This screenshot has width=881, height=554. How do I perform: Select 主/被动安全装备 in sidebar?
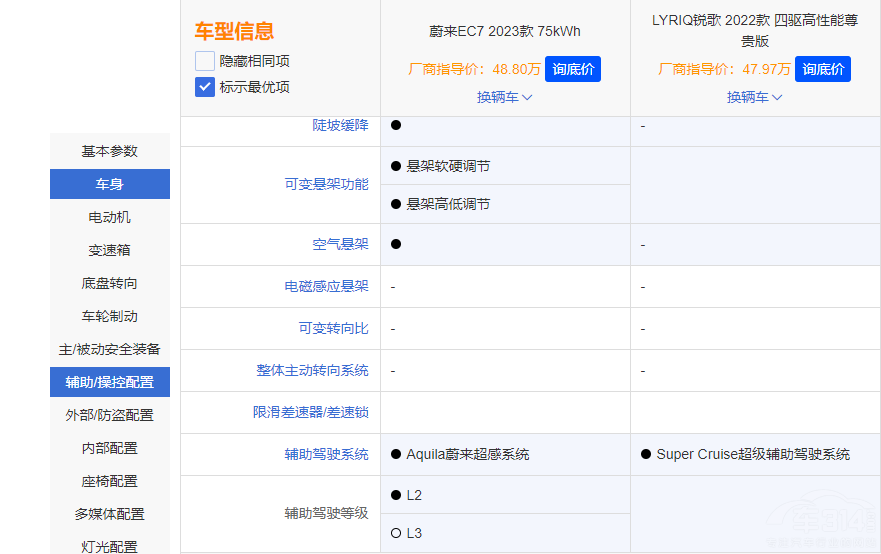[110, 349]
